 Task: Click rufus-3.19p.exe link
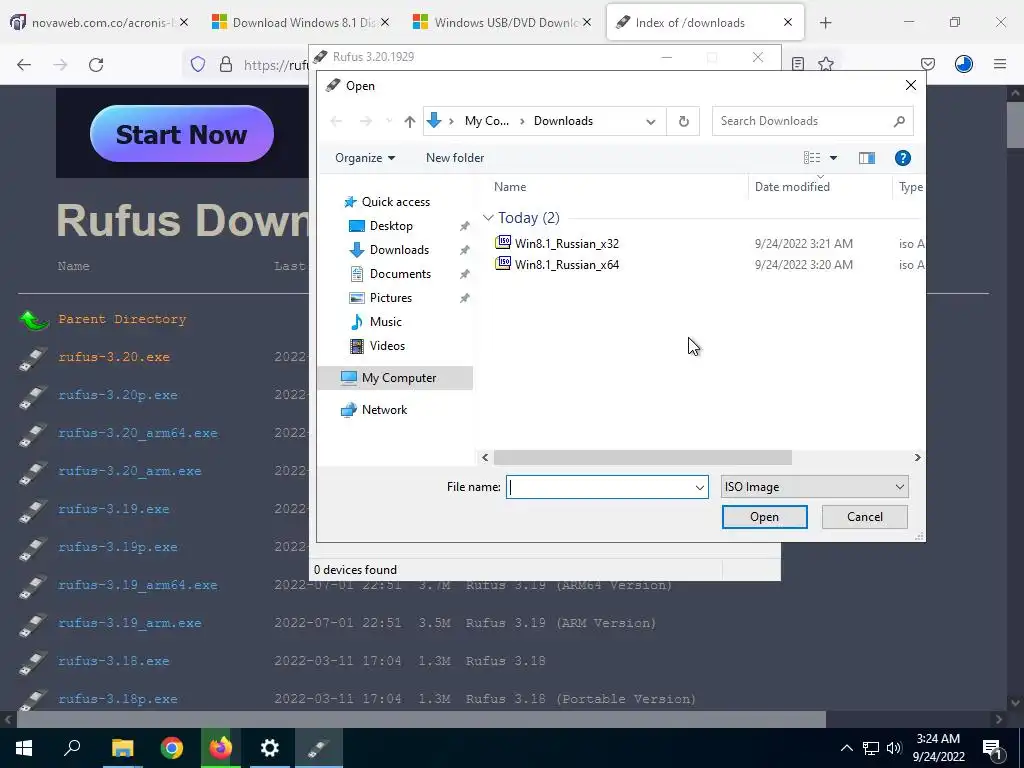pyautogui.click(x=118, y=547)
